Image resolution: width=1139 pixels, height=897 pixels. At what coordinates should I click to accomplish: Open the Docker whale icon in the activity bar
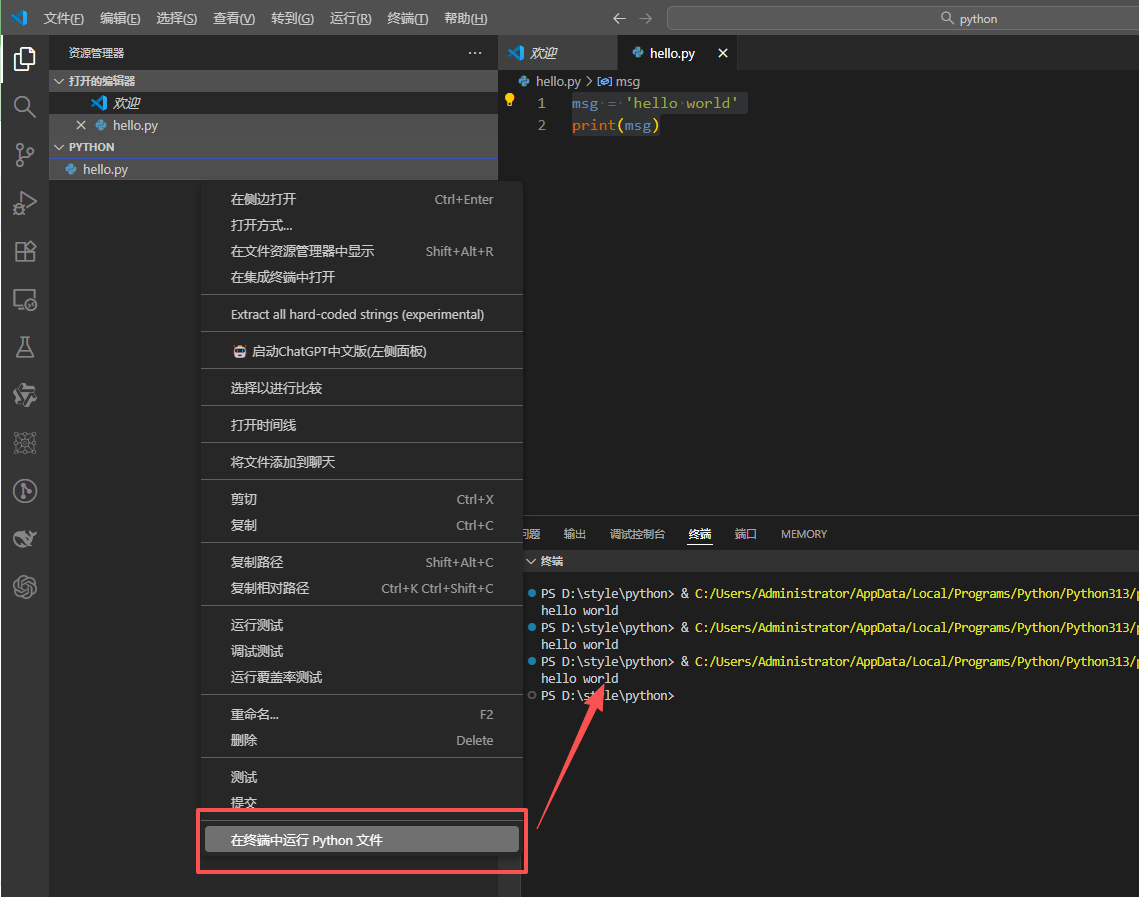(x=25, y=539)
